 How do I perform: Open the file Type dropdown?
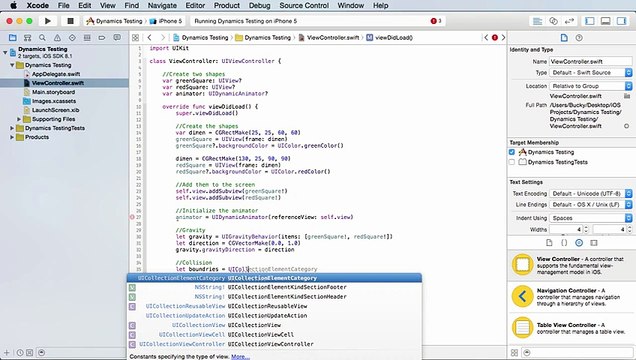tap(591, 73)
